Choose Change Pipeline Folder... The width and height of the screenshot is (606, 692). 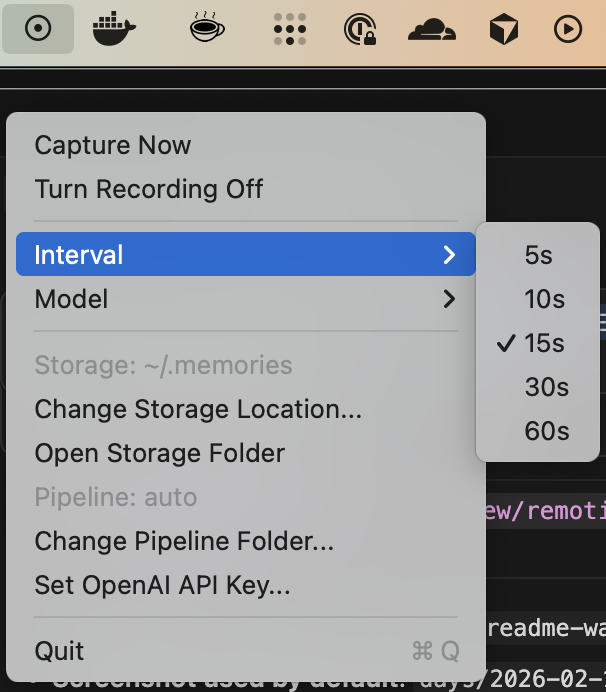(184, 541)
